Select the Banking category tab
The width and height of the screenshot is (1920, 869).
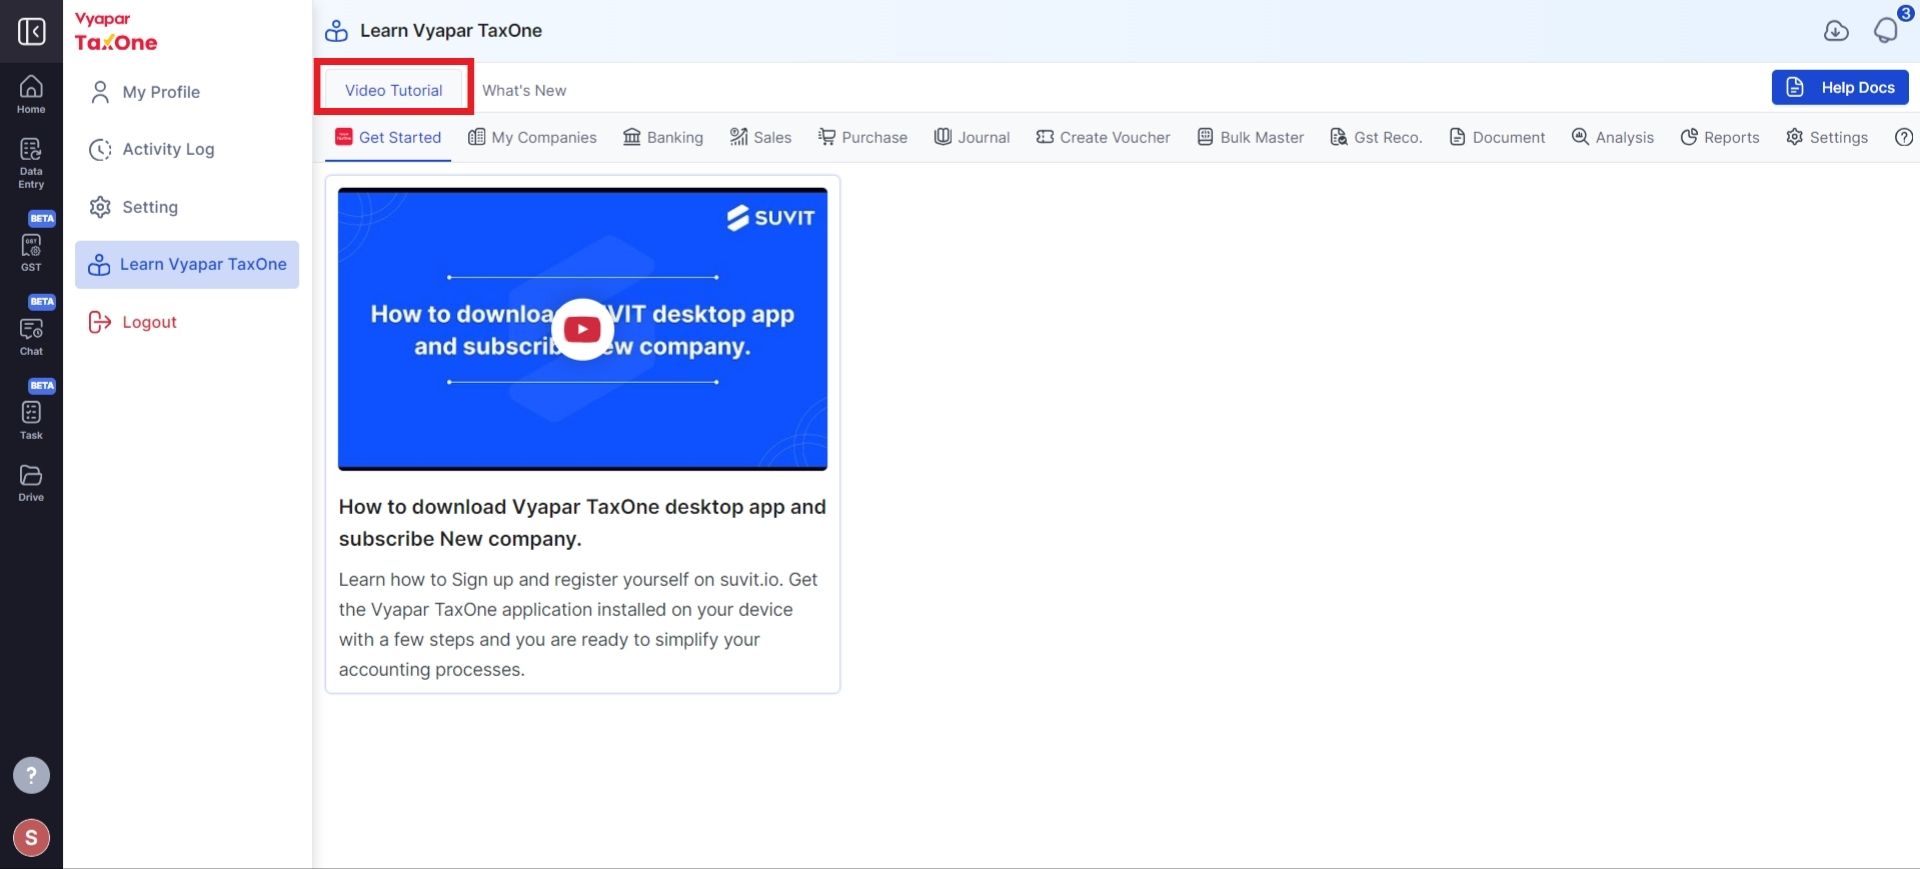[663, 137]
